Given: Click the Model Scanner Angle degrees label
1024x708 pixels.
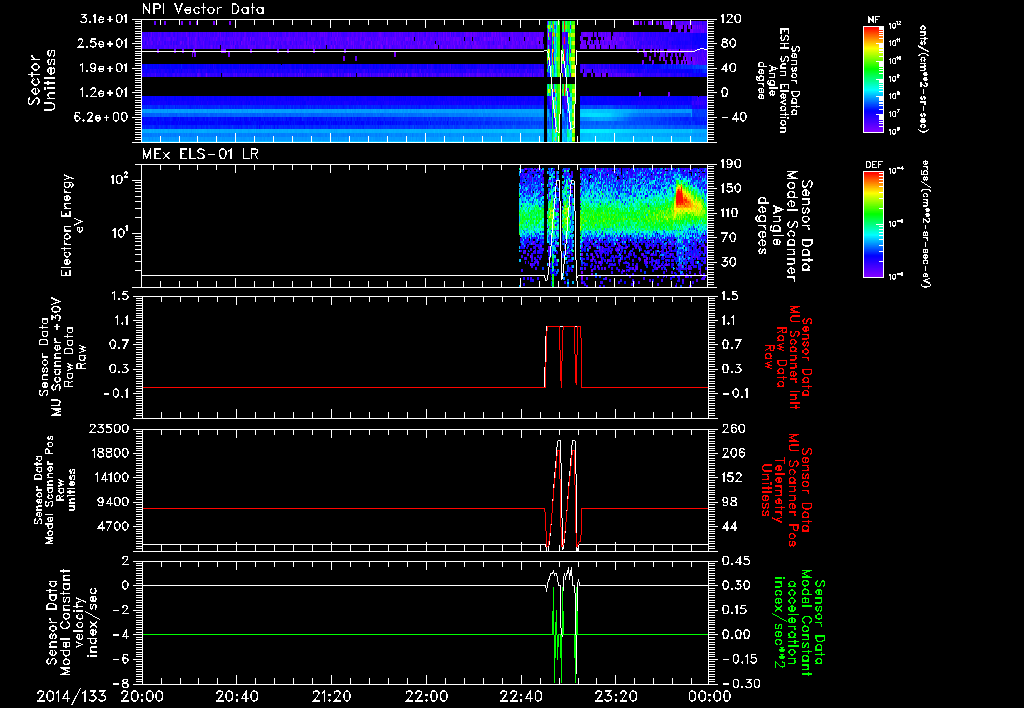Looking at the screenshot, I should click(x=784, y=226).
